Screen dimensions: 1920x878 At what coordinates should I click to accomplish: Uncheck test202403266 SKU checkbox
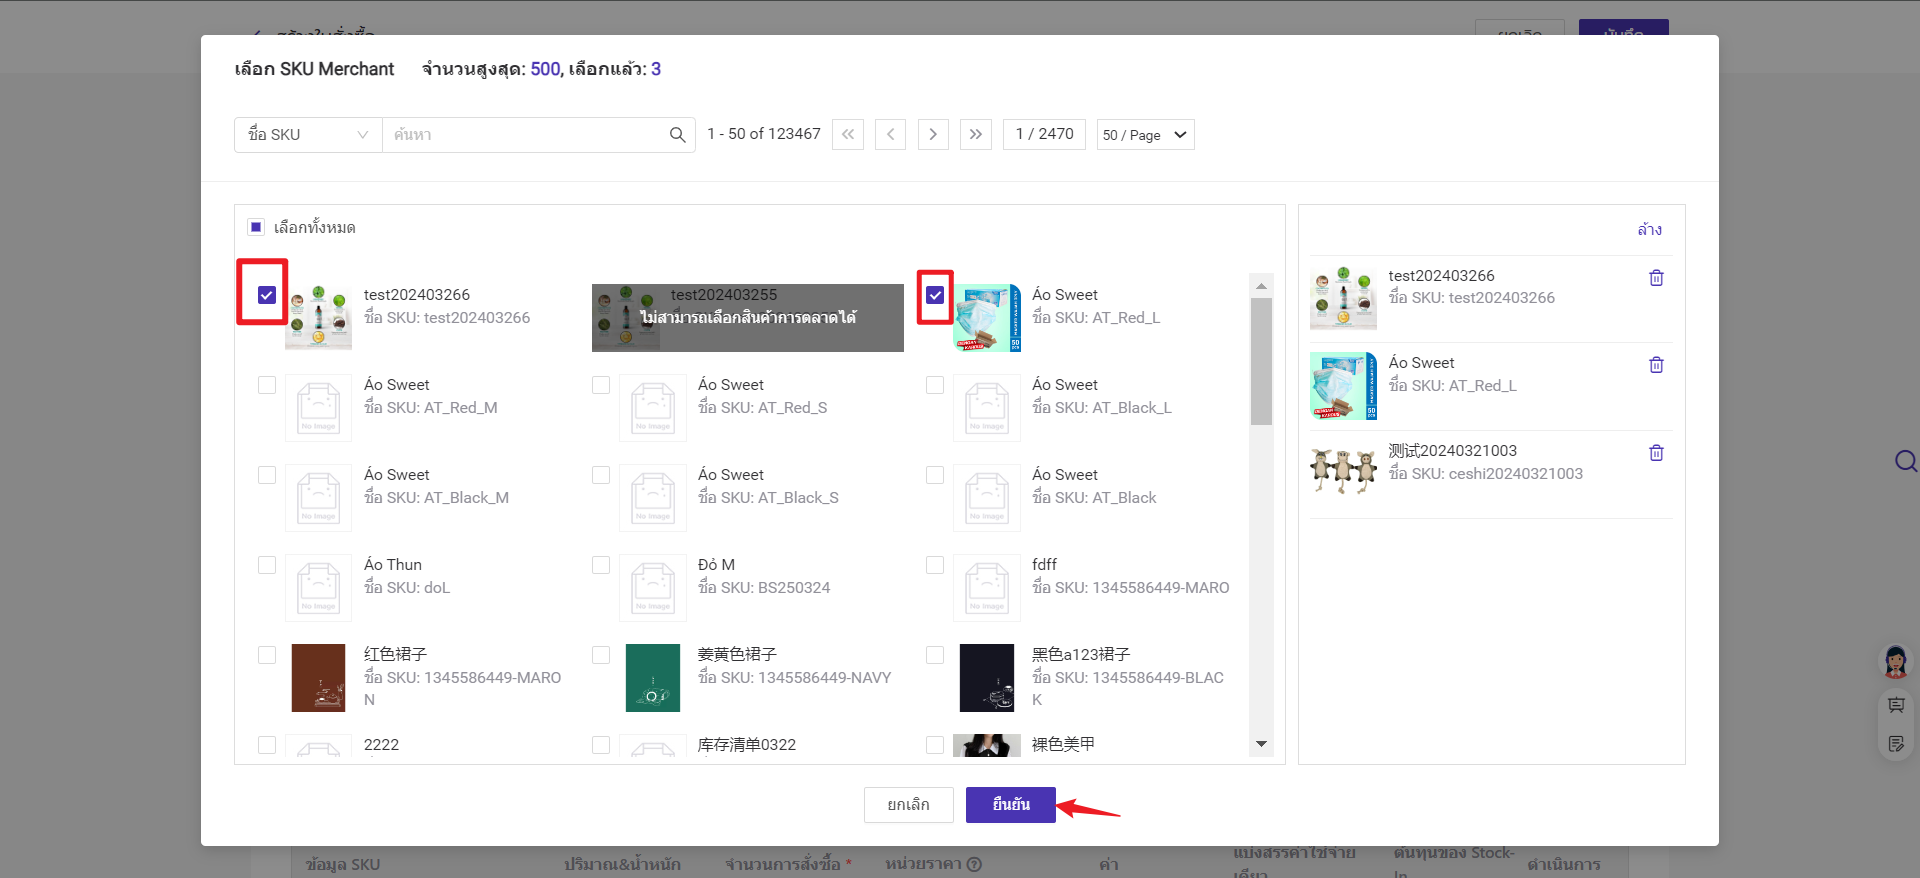[266, 295]
